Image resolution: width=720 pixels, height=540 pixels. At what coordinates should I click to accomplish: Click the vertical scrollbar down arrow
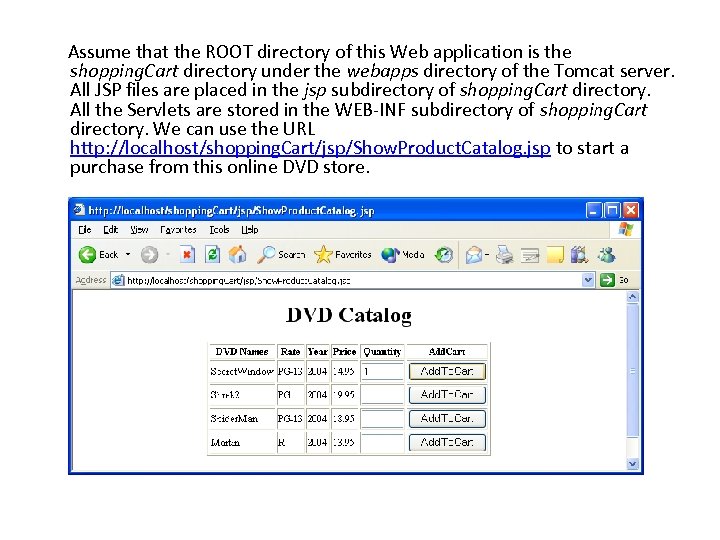(632, 464)
